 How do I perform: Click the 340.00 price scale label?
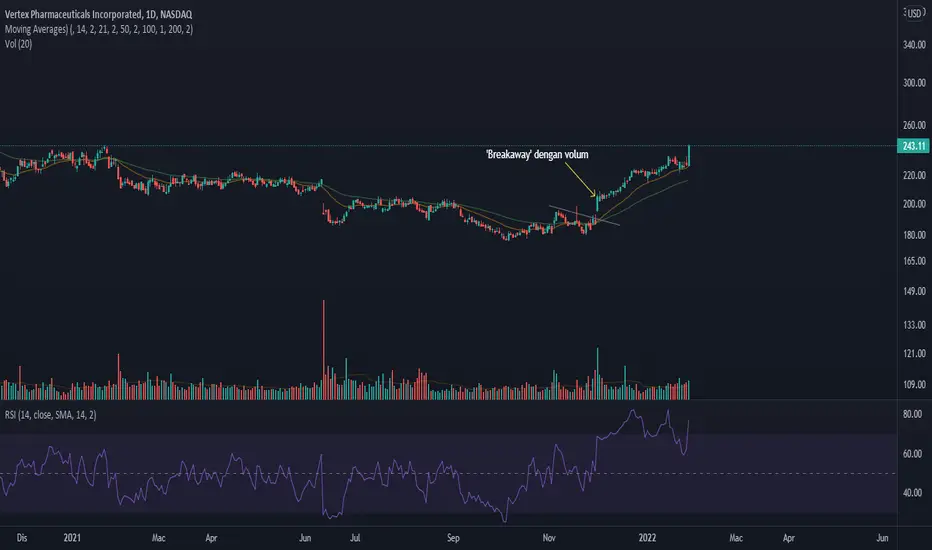[914, 45]
